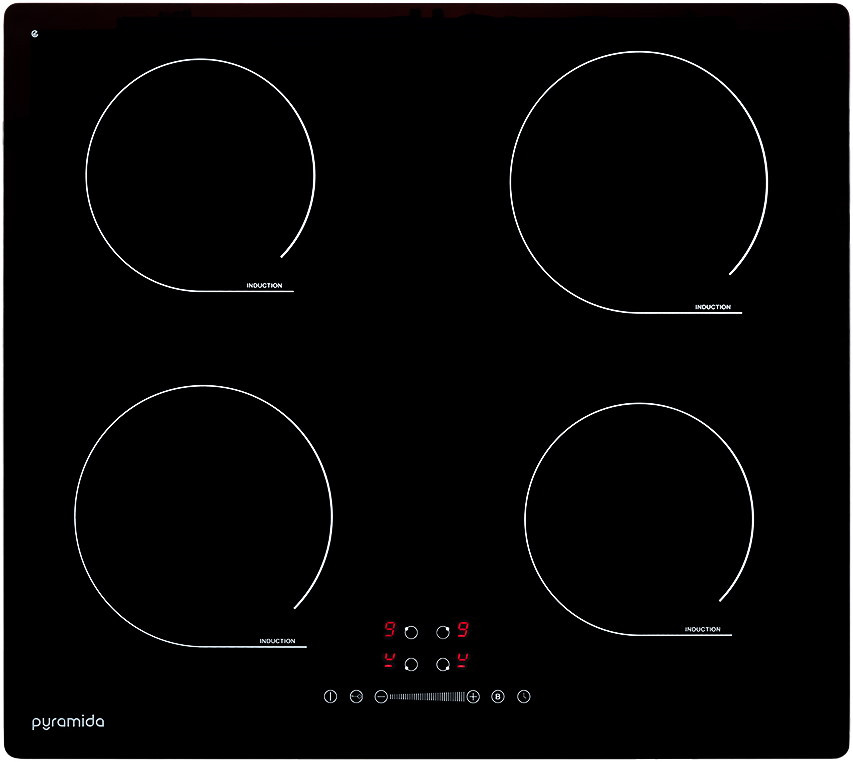Click the pyramida brand logo

(67, 721)
